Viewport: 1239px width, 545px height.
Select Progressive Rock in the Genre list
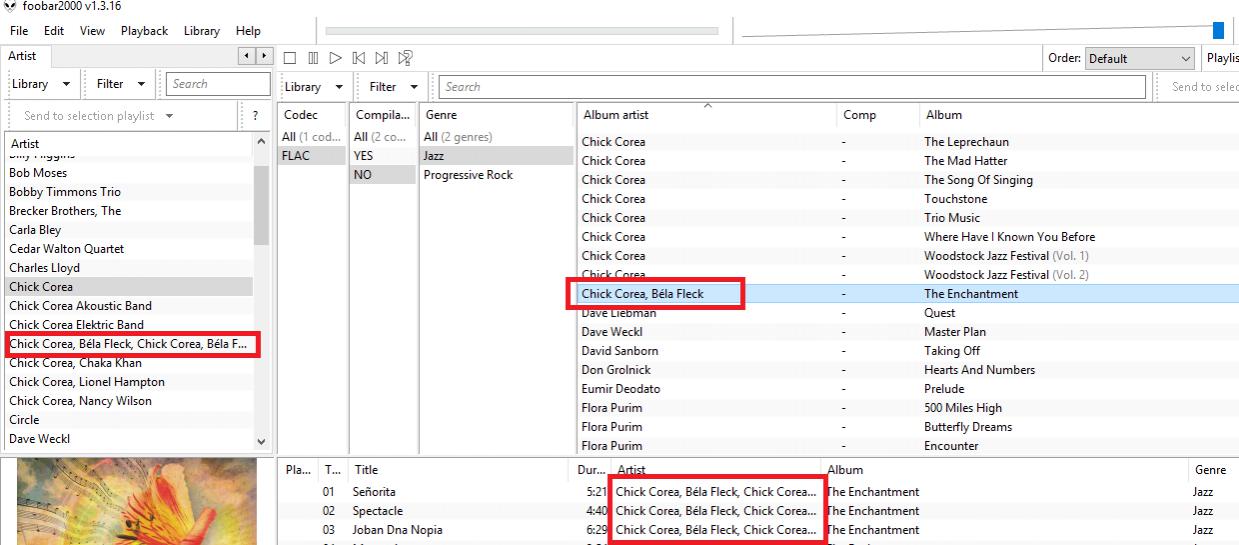(468, 175)
